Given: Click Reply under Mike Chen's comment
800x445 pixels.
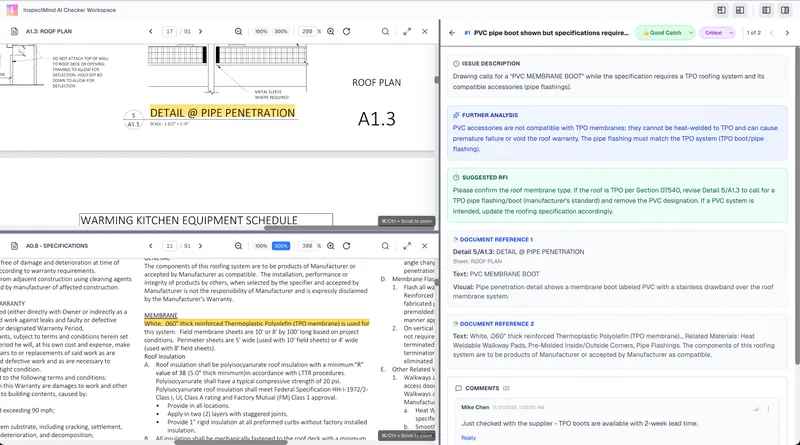Looking at the screenshot, I should (468, 438).
